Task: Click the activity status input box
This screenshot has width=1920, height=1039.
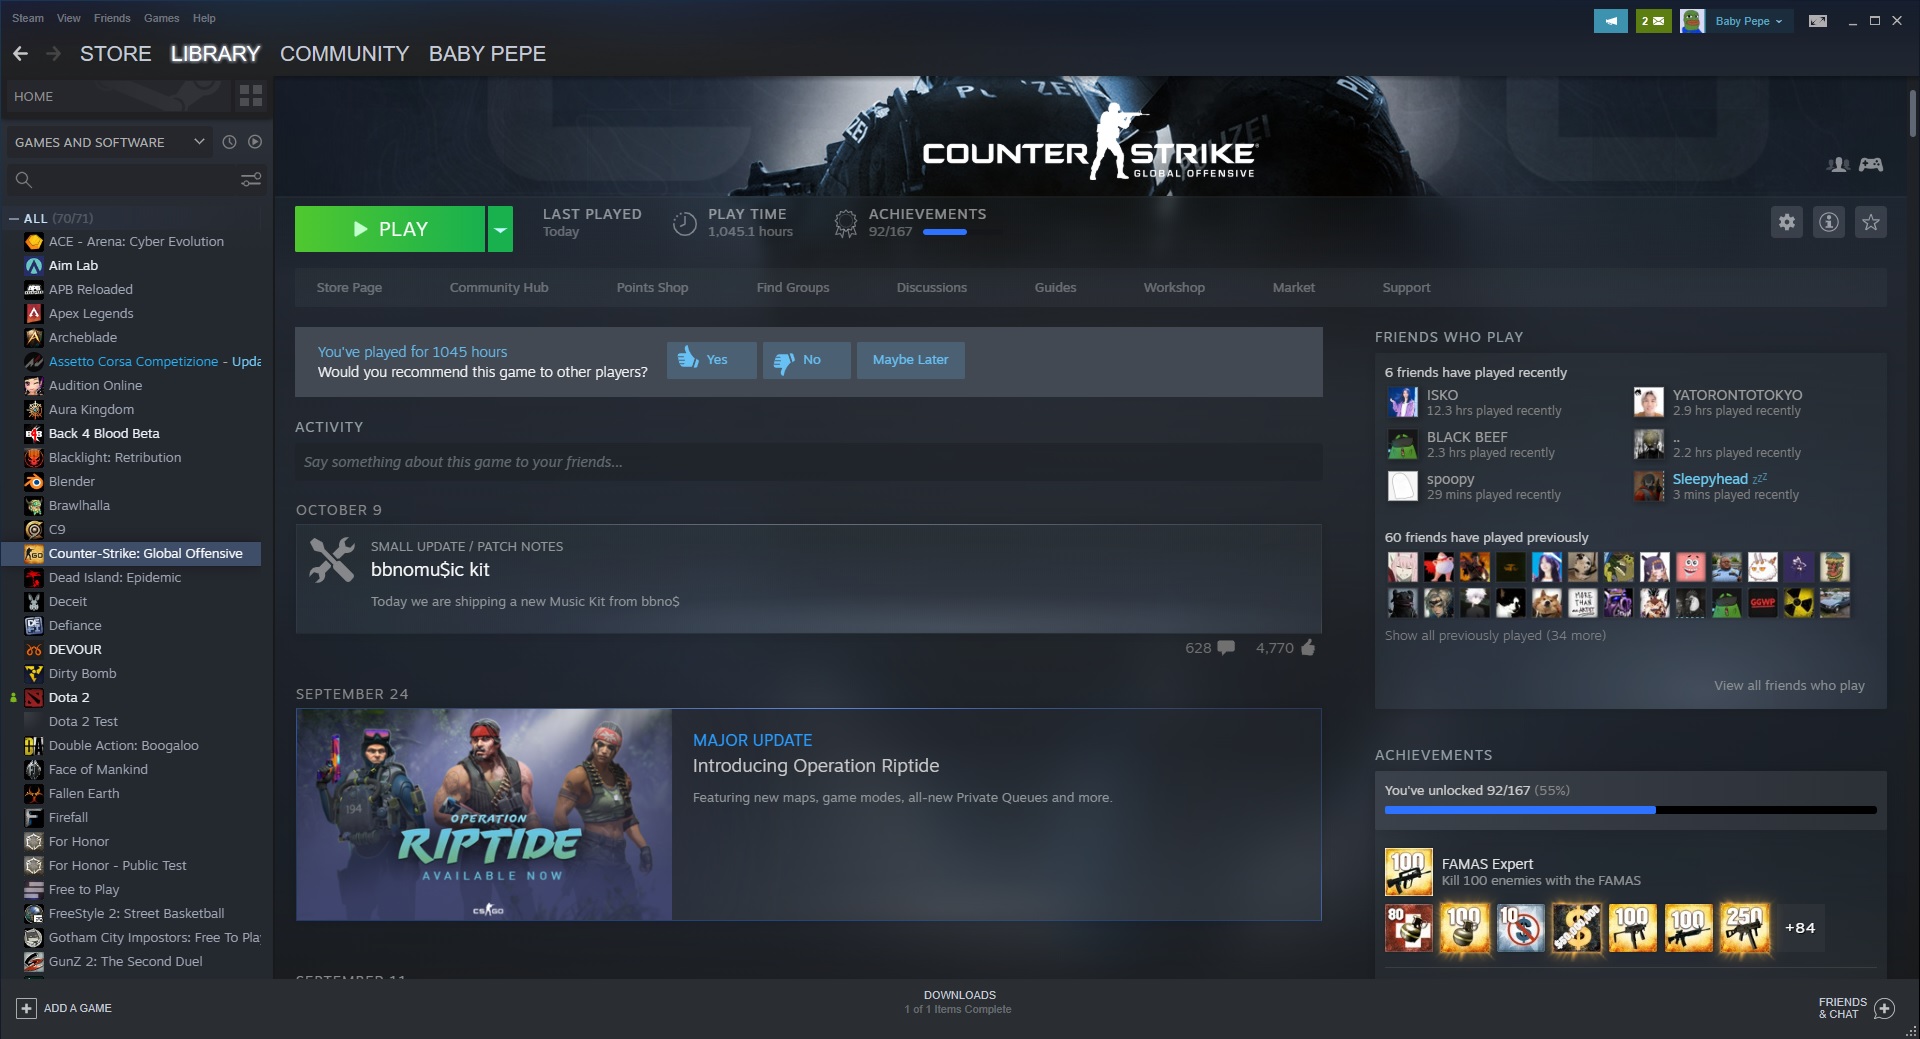Action: 808,462
